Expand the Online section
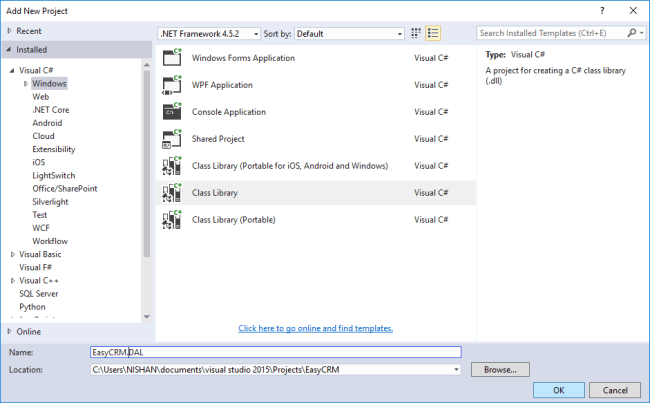650x403 pixels. pyautogui.click(x=9, y=331)
